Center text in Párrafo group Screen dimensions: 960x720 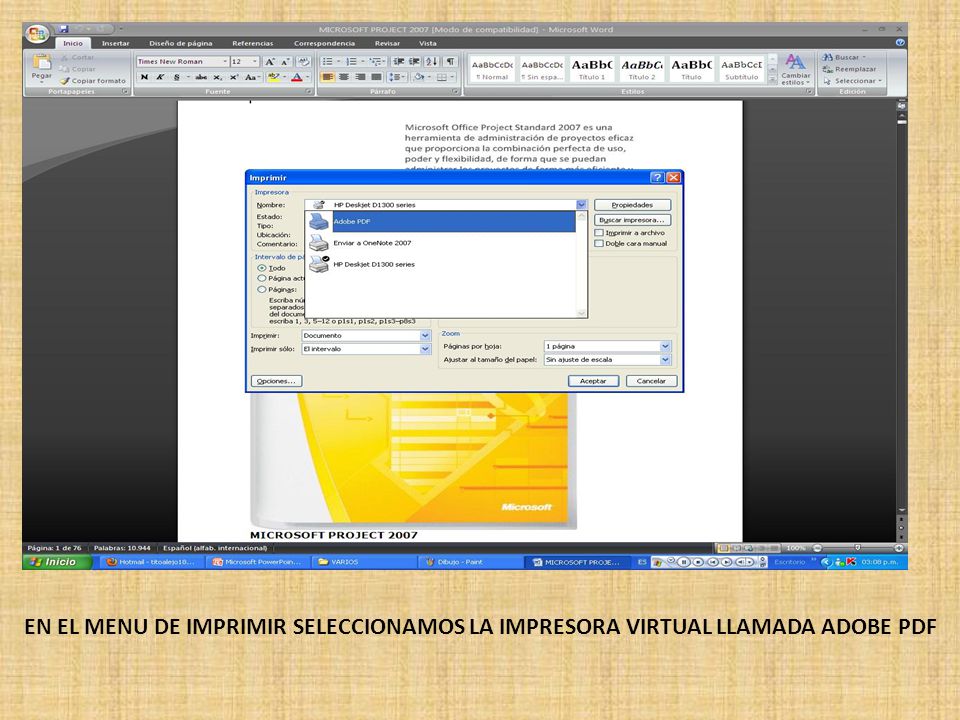coord(344,77)
